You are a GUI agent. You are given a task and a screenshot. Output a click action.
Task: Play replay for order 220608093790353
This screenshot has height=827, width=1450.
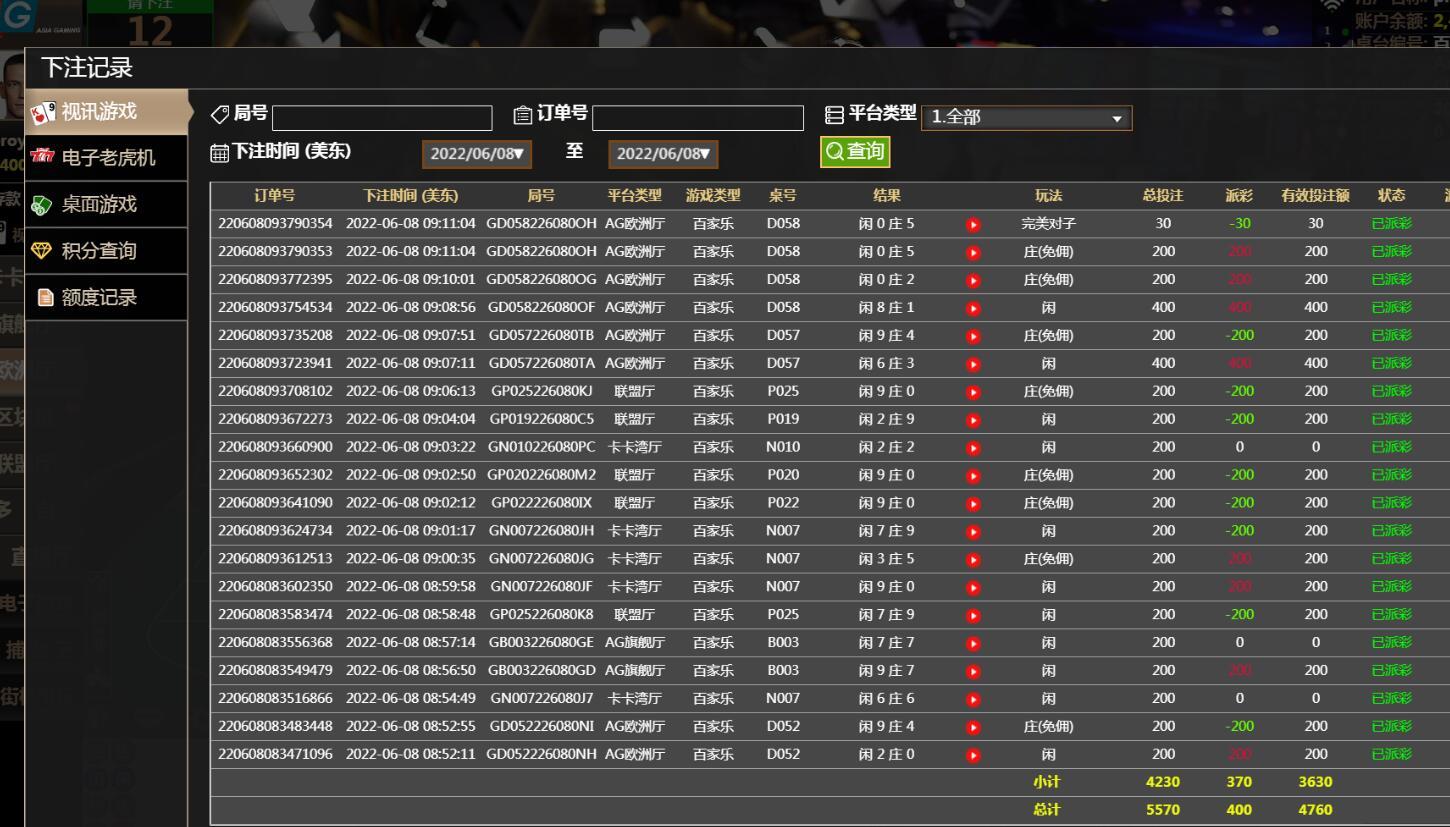click(973, 252)
